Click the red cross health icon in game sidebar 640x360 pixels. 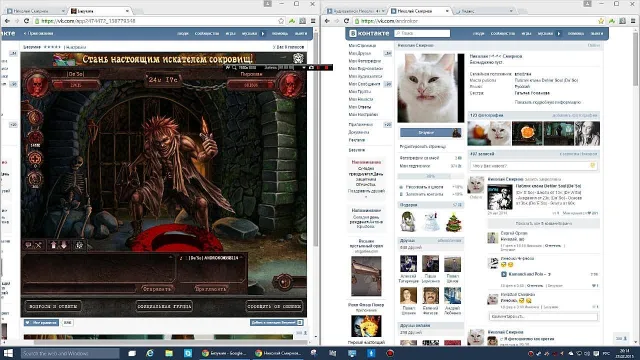click(x=35, y=158)
